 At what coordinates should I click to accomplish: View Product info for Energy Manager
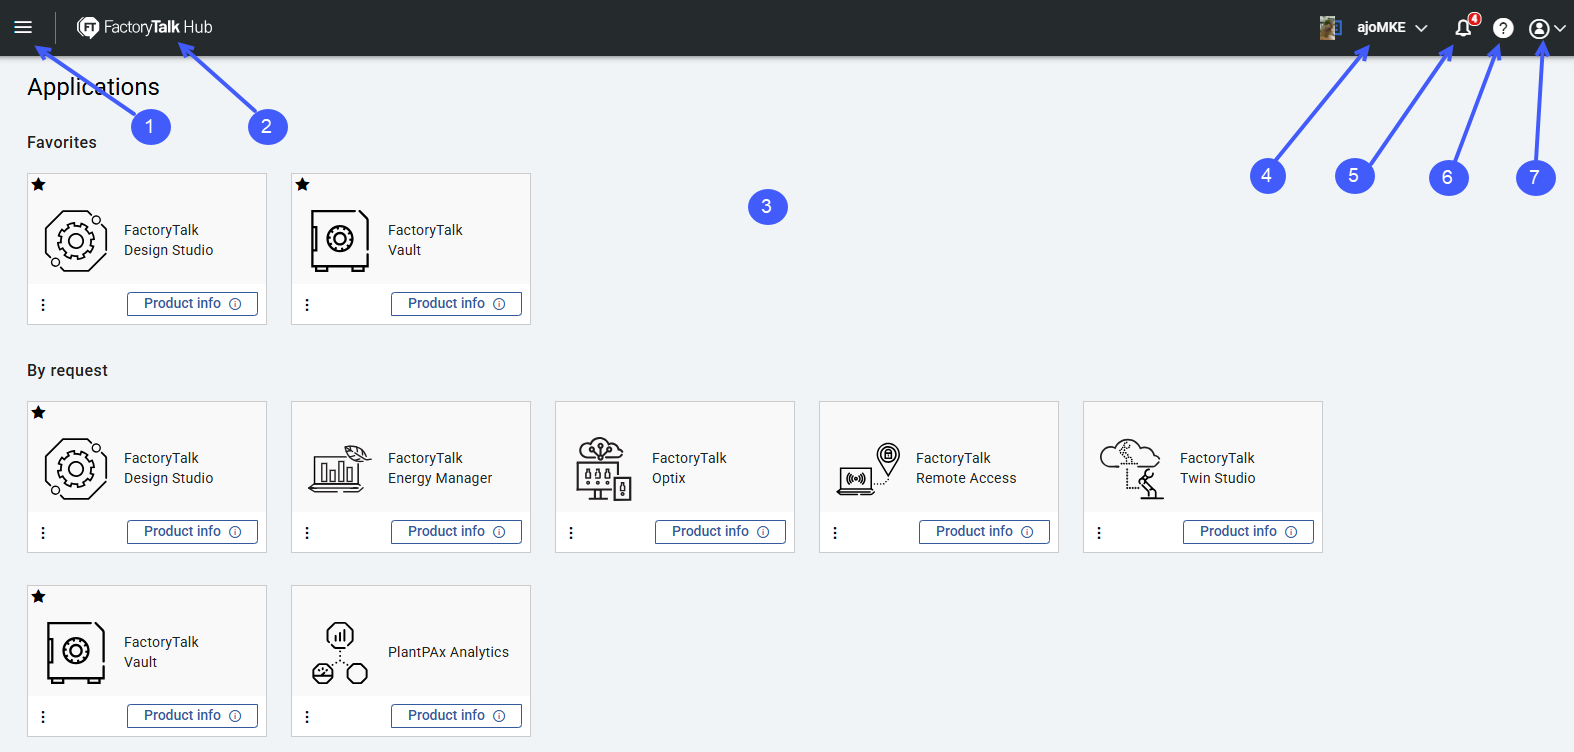[456, 532]
